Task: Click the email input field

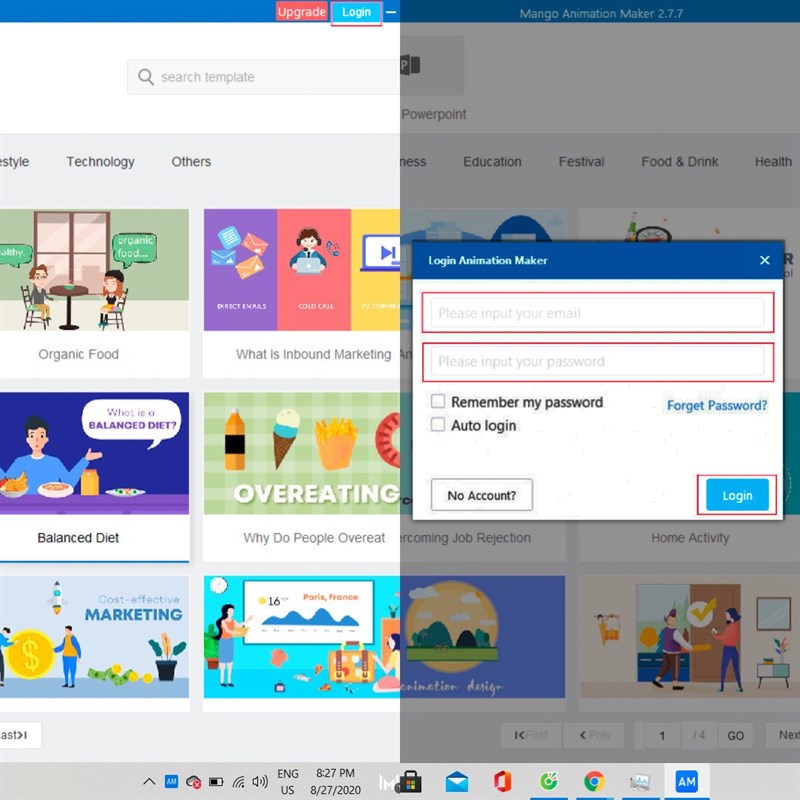Action: coord(597,313)
